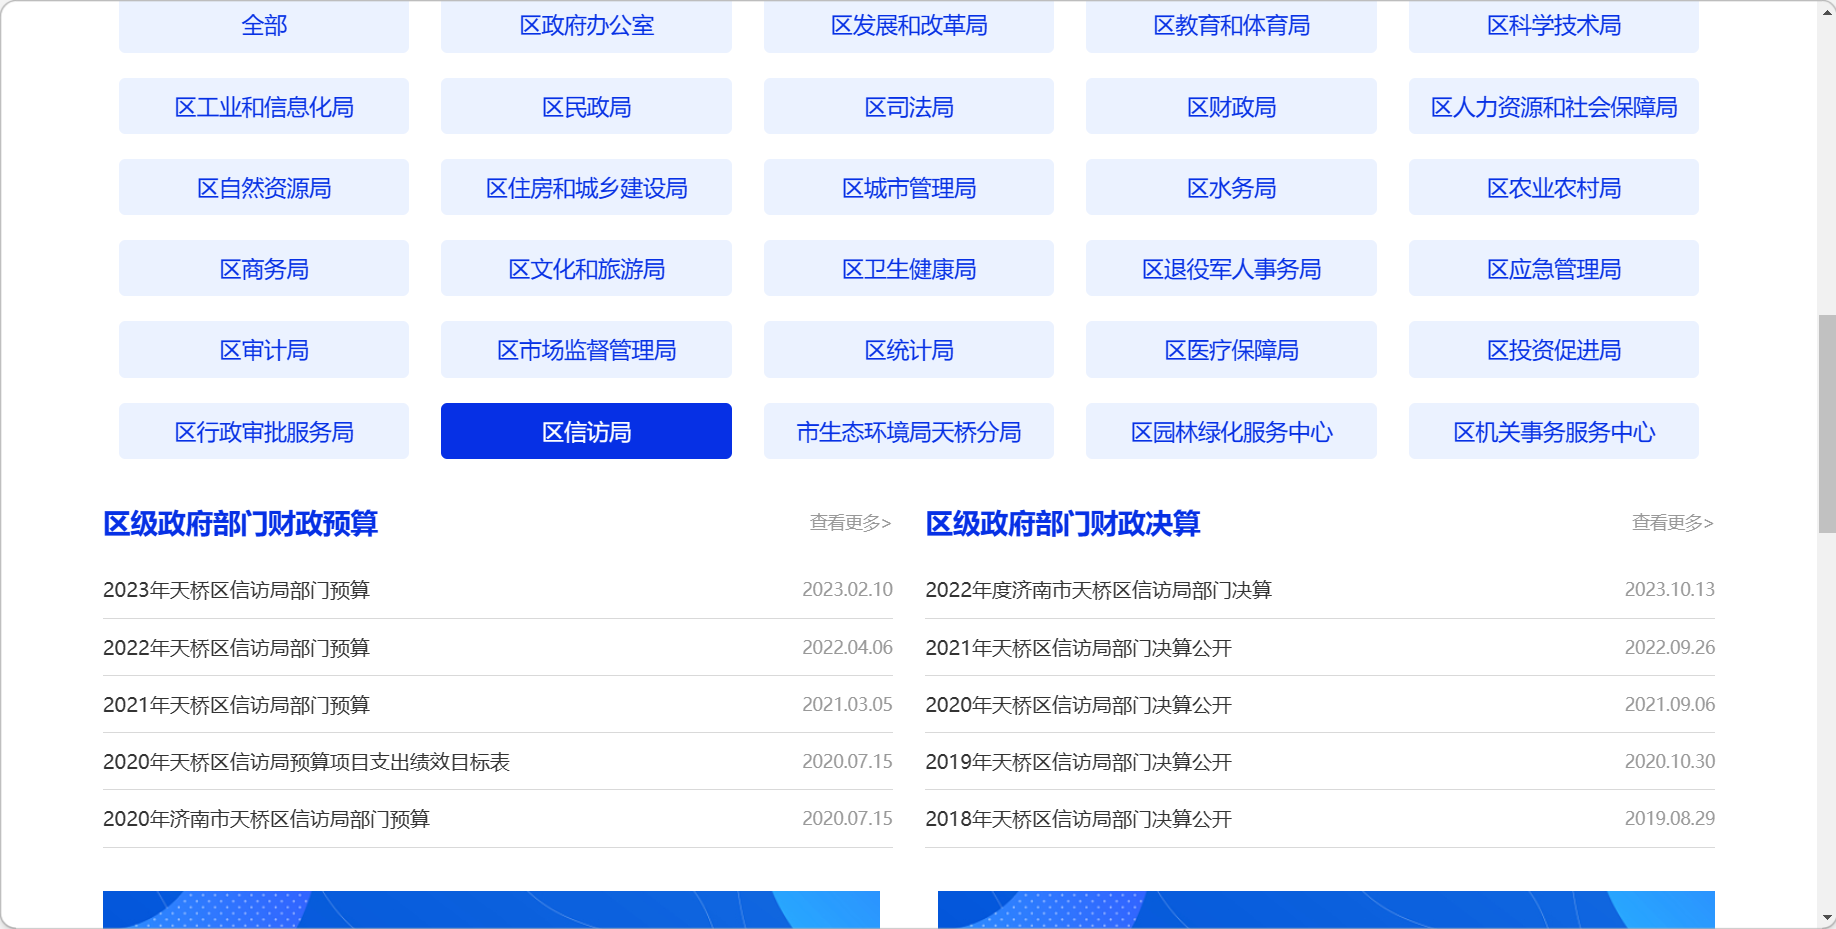The height and width of the screenshot is (929, 1836).
Task: Select 区工业和信息化局 department
Action: point(264,106)
